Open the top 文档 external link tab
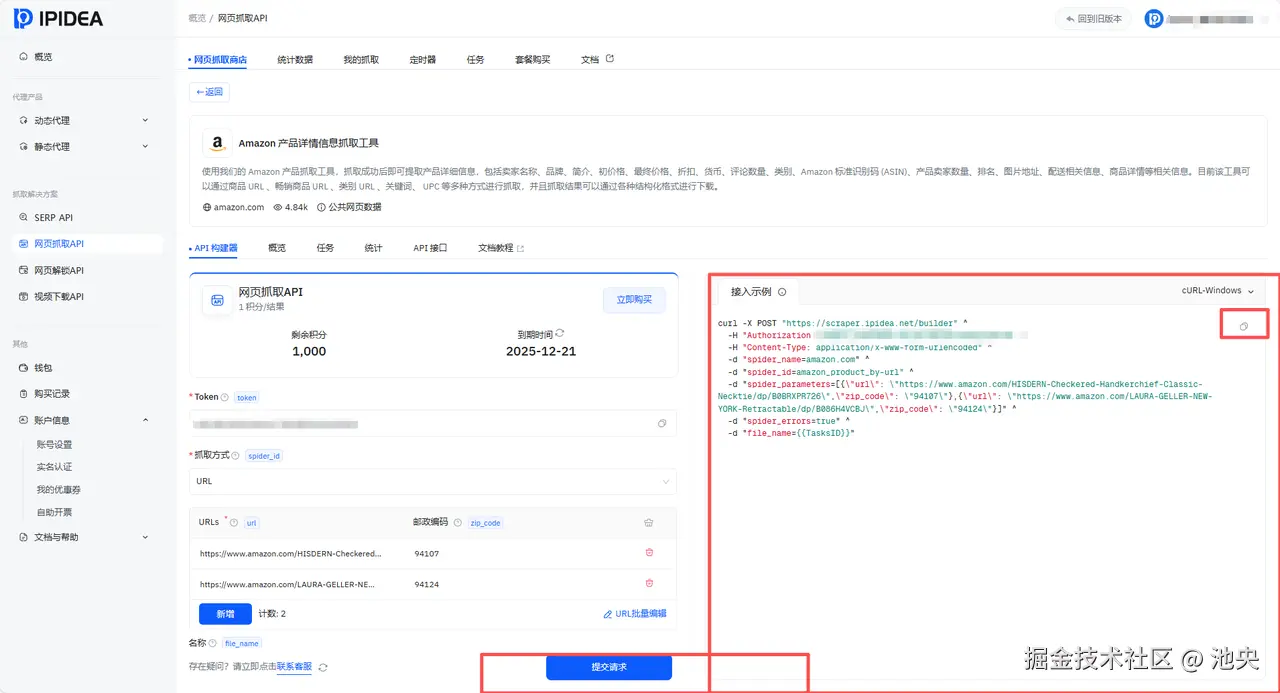The height and width of the screenshot is (693, 1280). [597, 59]
